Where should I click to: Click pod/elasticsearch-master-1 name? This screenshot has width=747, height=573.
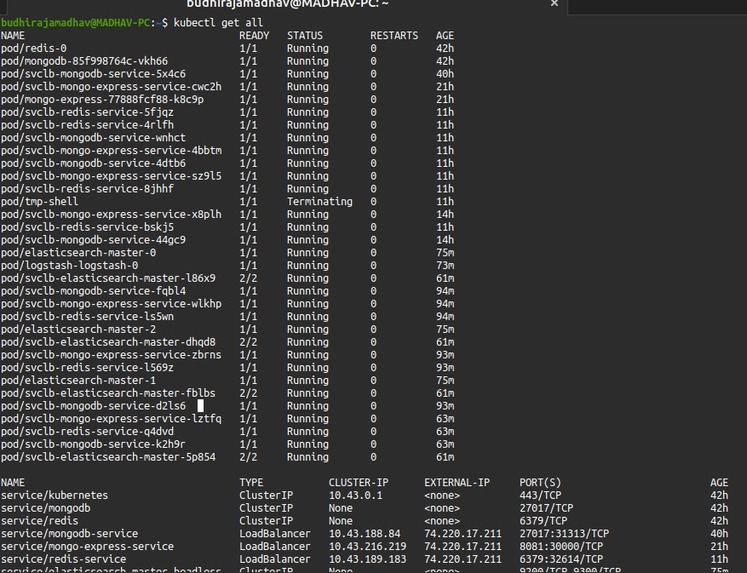[79, 381]
